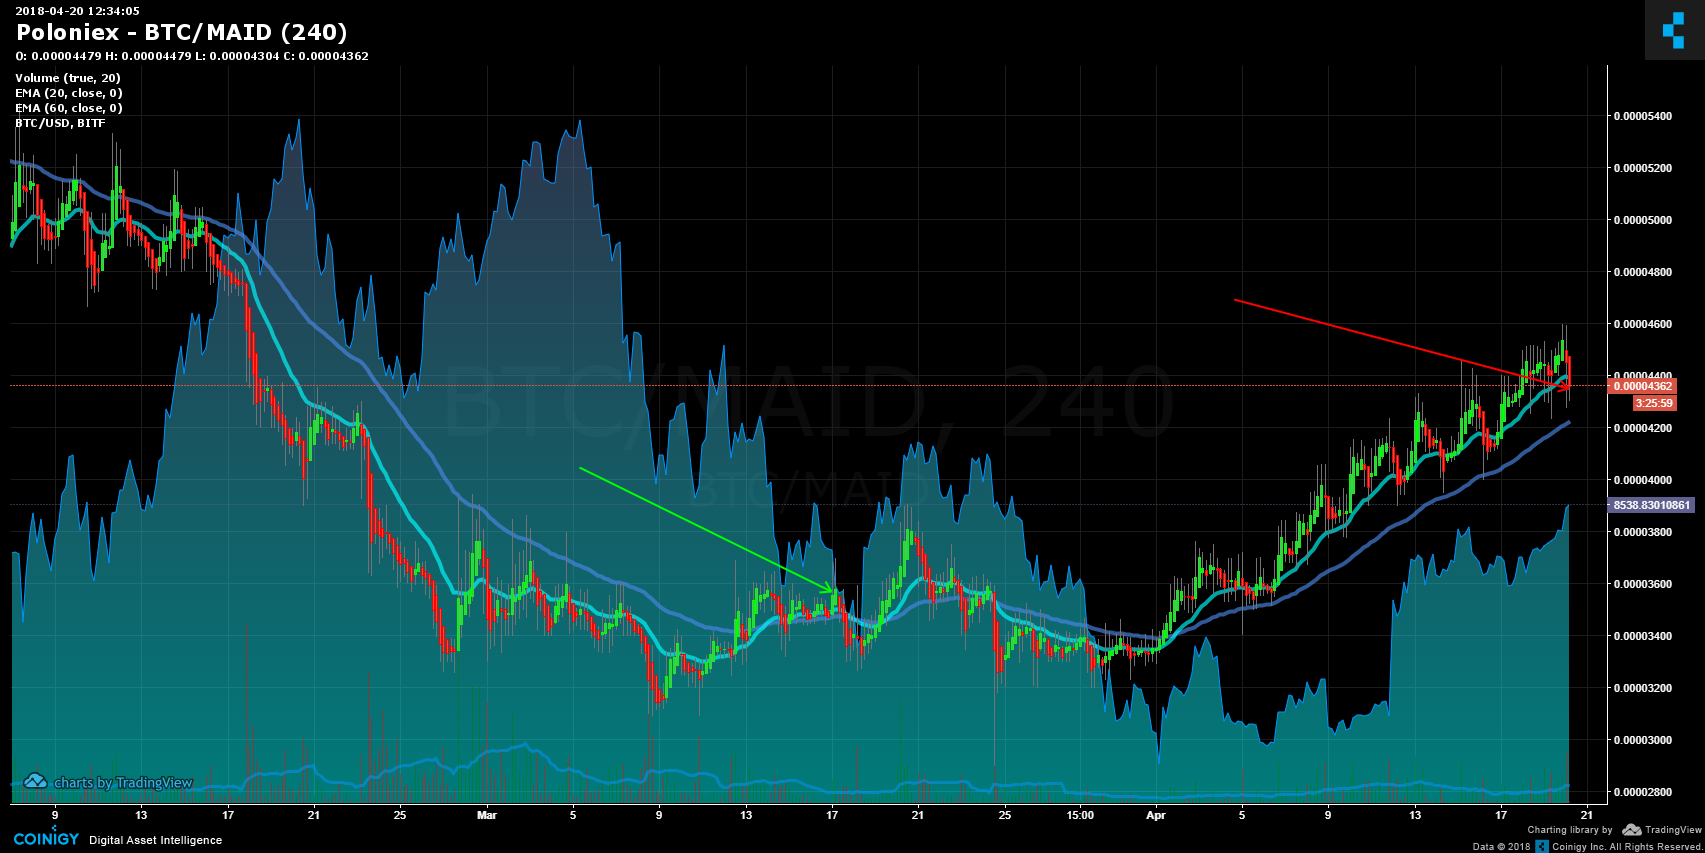Click the 'Mar' label on the time axis

point(487,815)
